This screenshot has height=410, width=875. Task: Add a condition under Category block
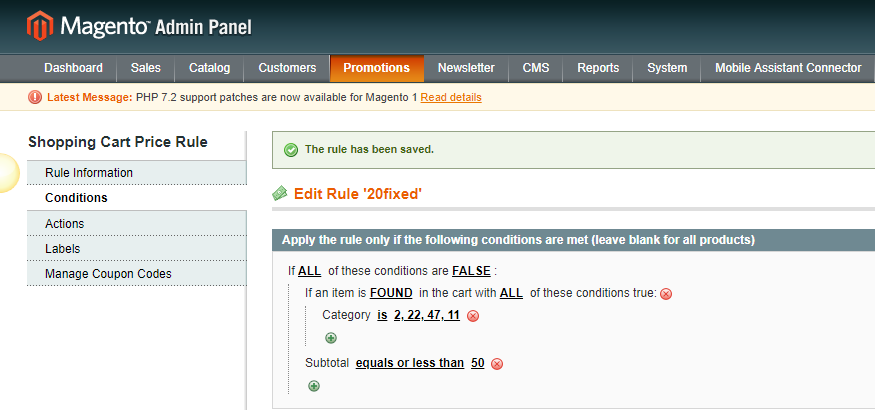coord(331,338)
